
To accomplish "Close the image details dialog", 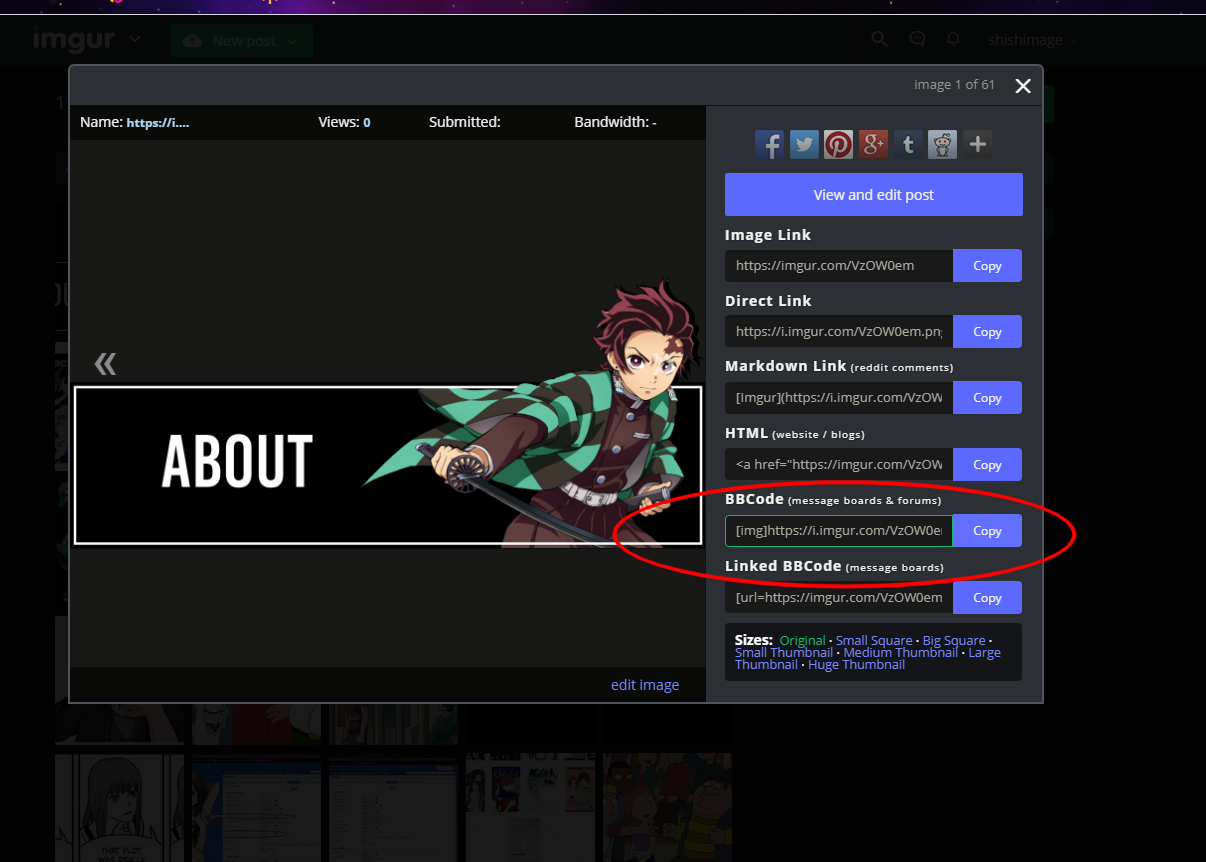I will 1023,86.
